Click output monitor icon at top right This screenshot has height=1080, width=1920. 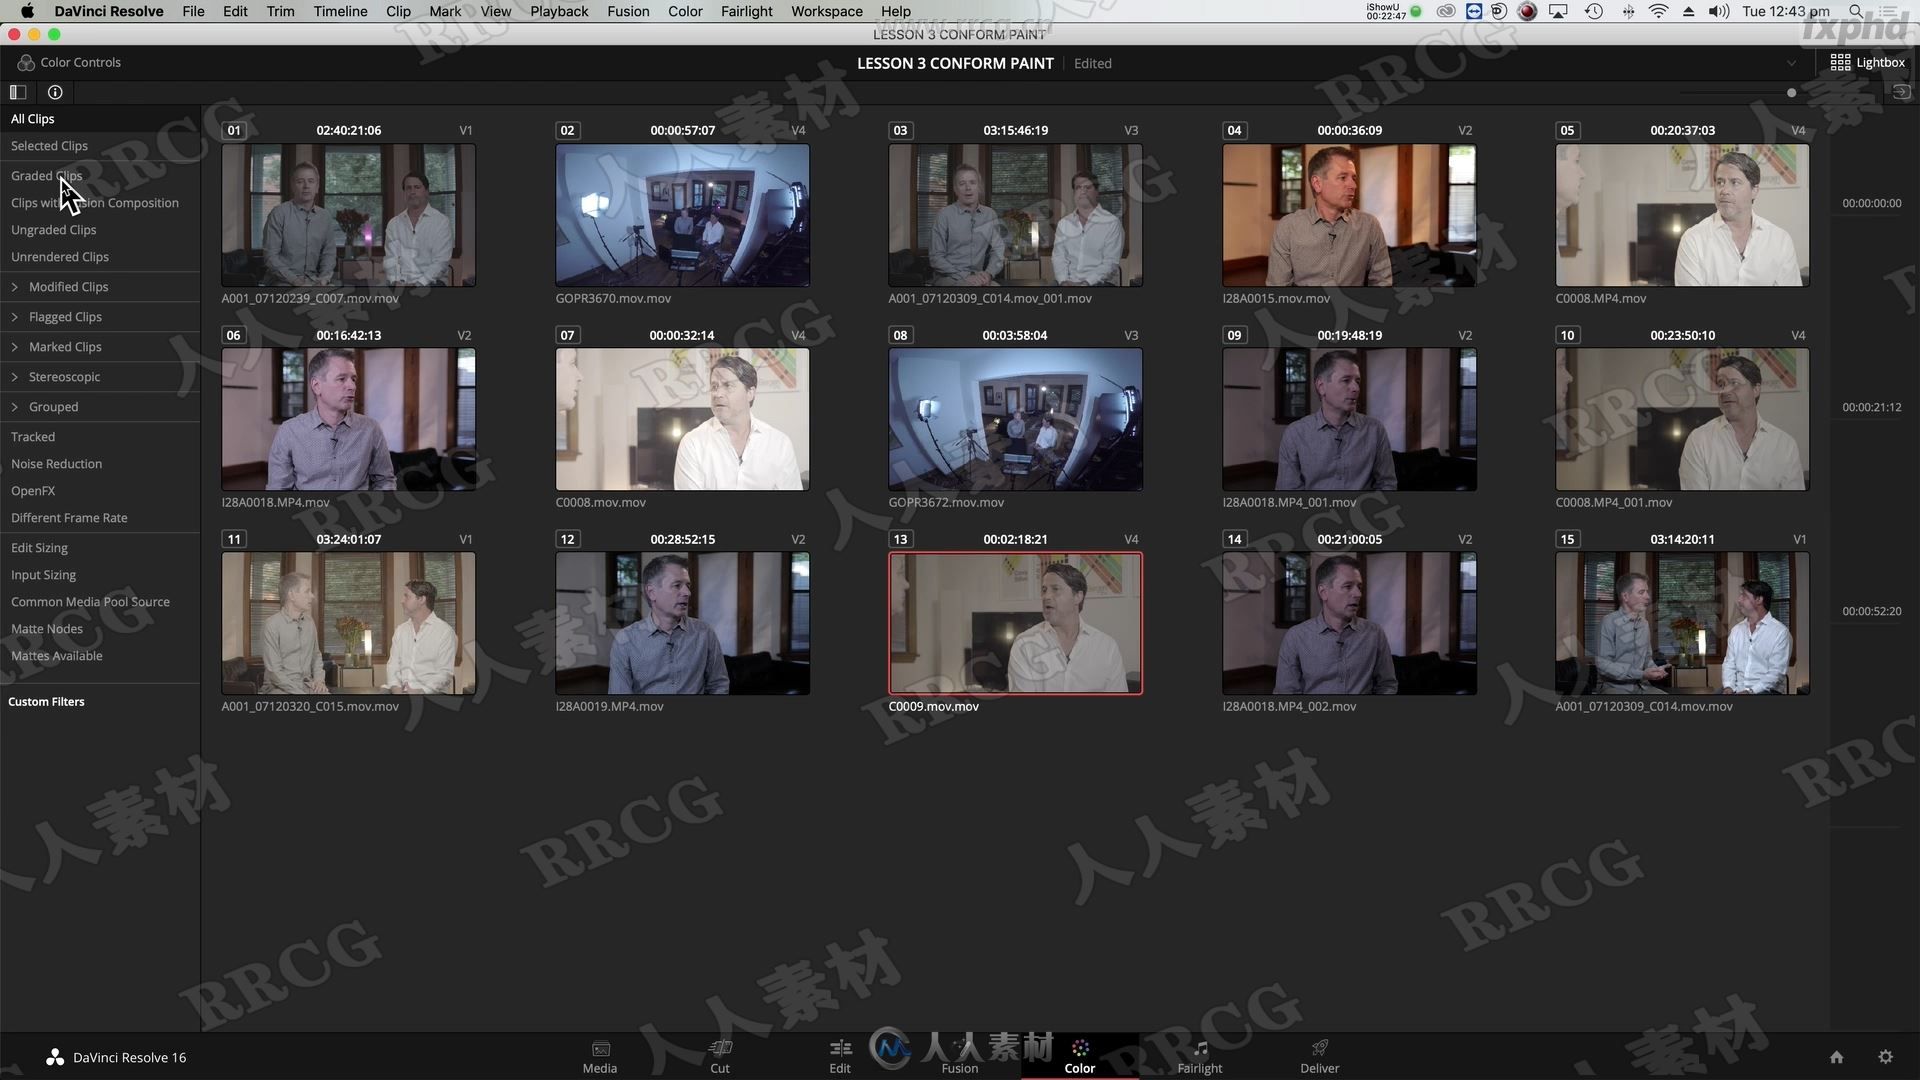(1901, 92)
